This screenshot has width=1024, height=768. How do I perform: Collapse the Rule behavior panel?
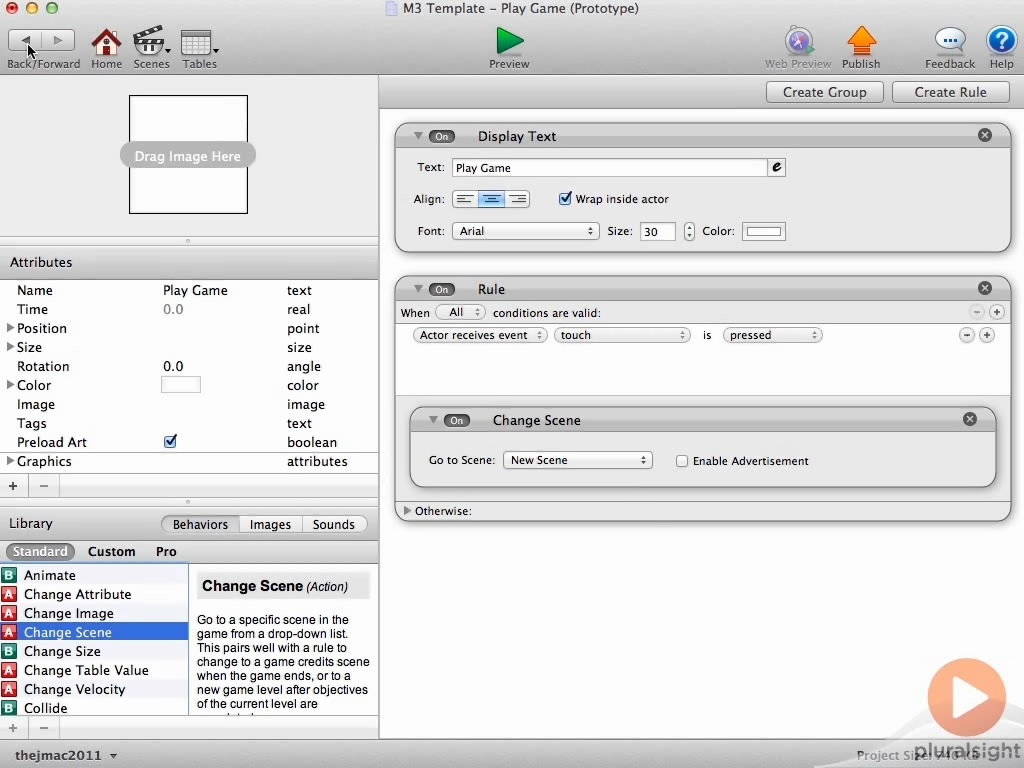coord(418,289)
